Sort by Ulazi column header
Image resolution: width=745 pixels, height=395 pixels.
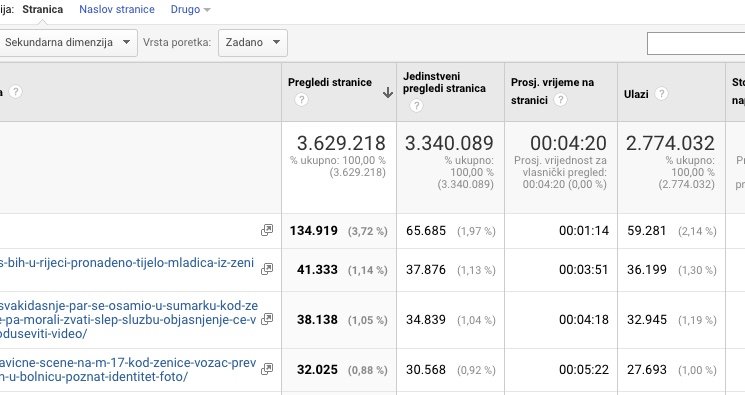[x=636, y=94]
